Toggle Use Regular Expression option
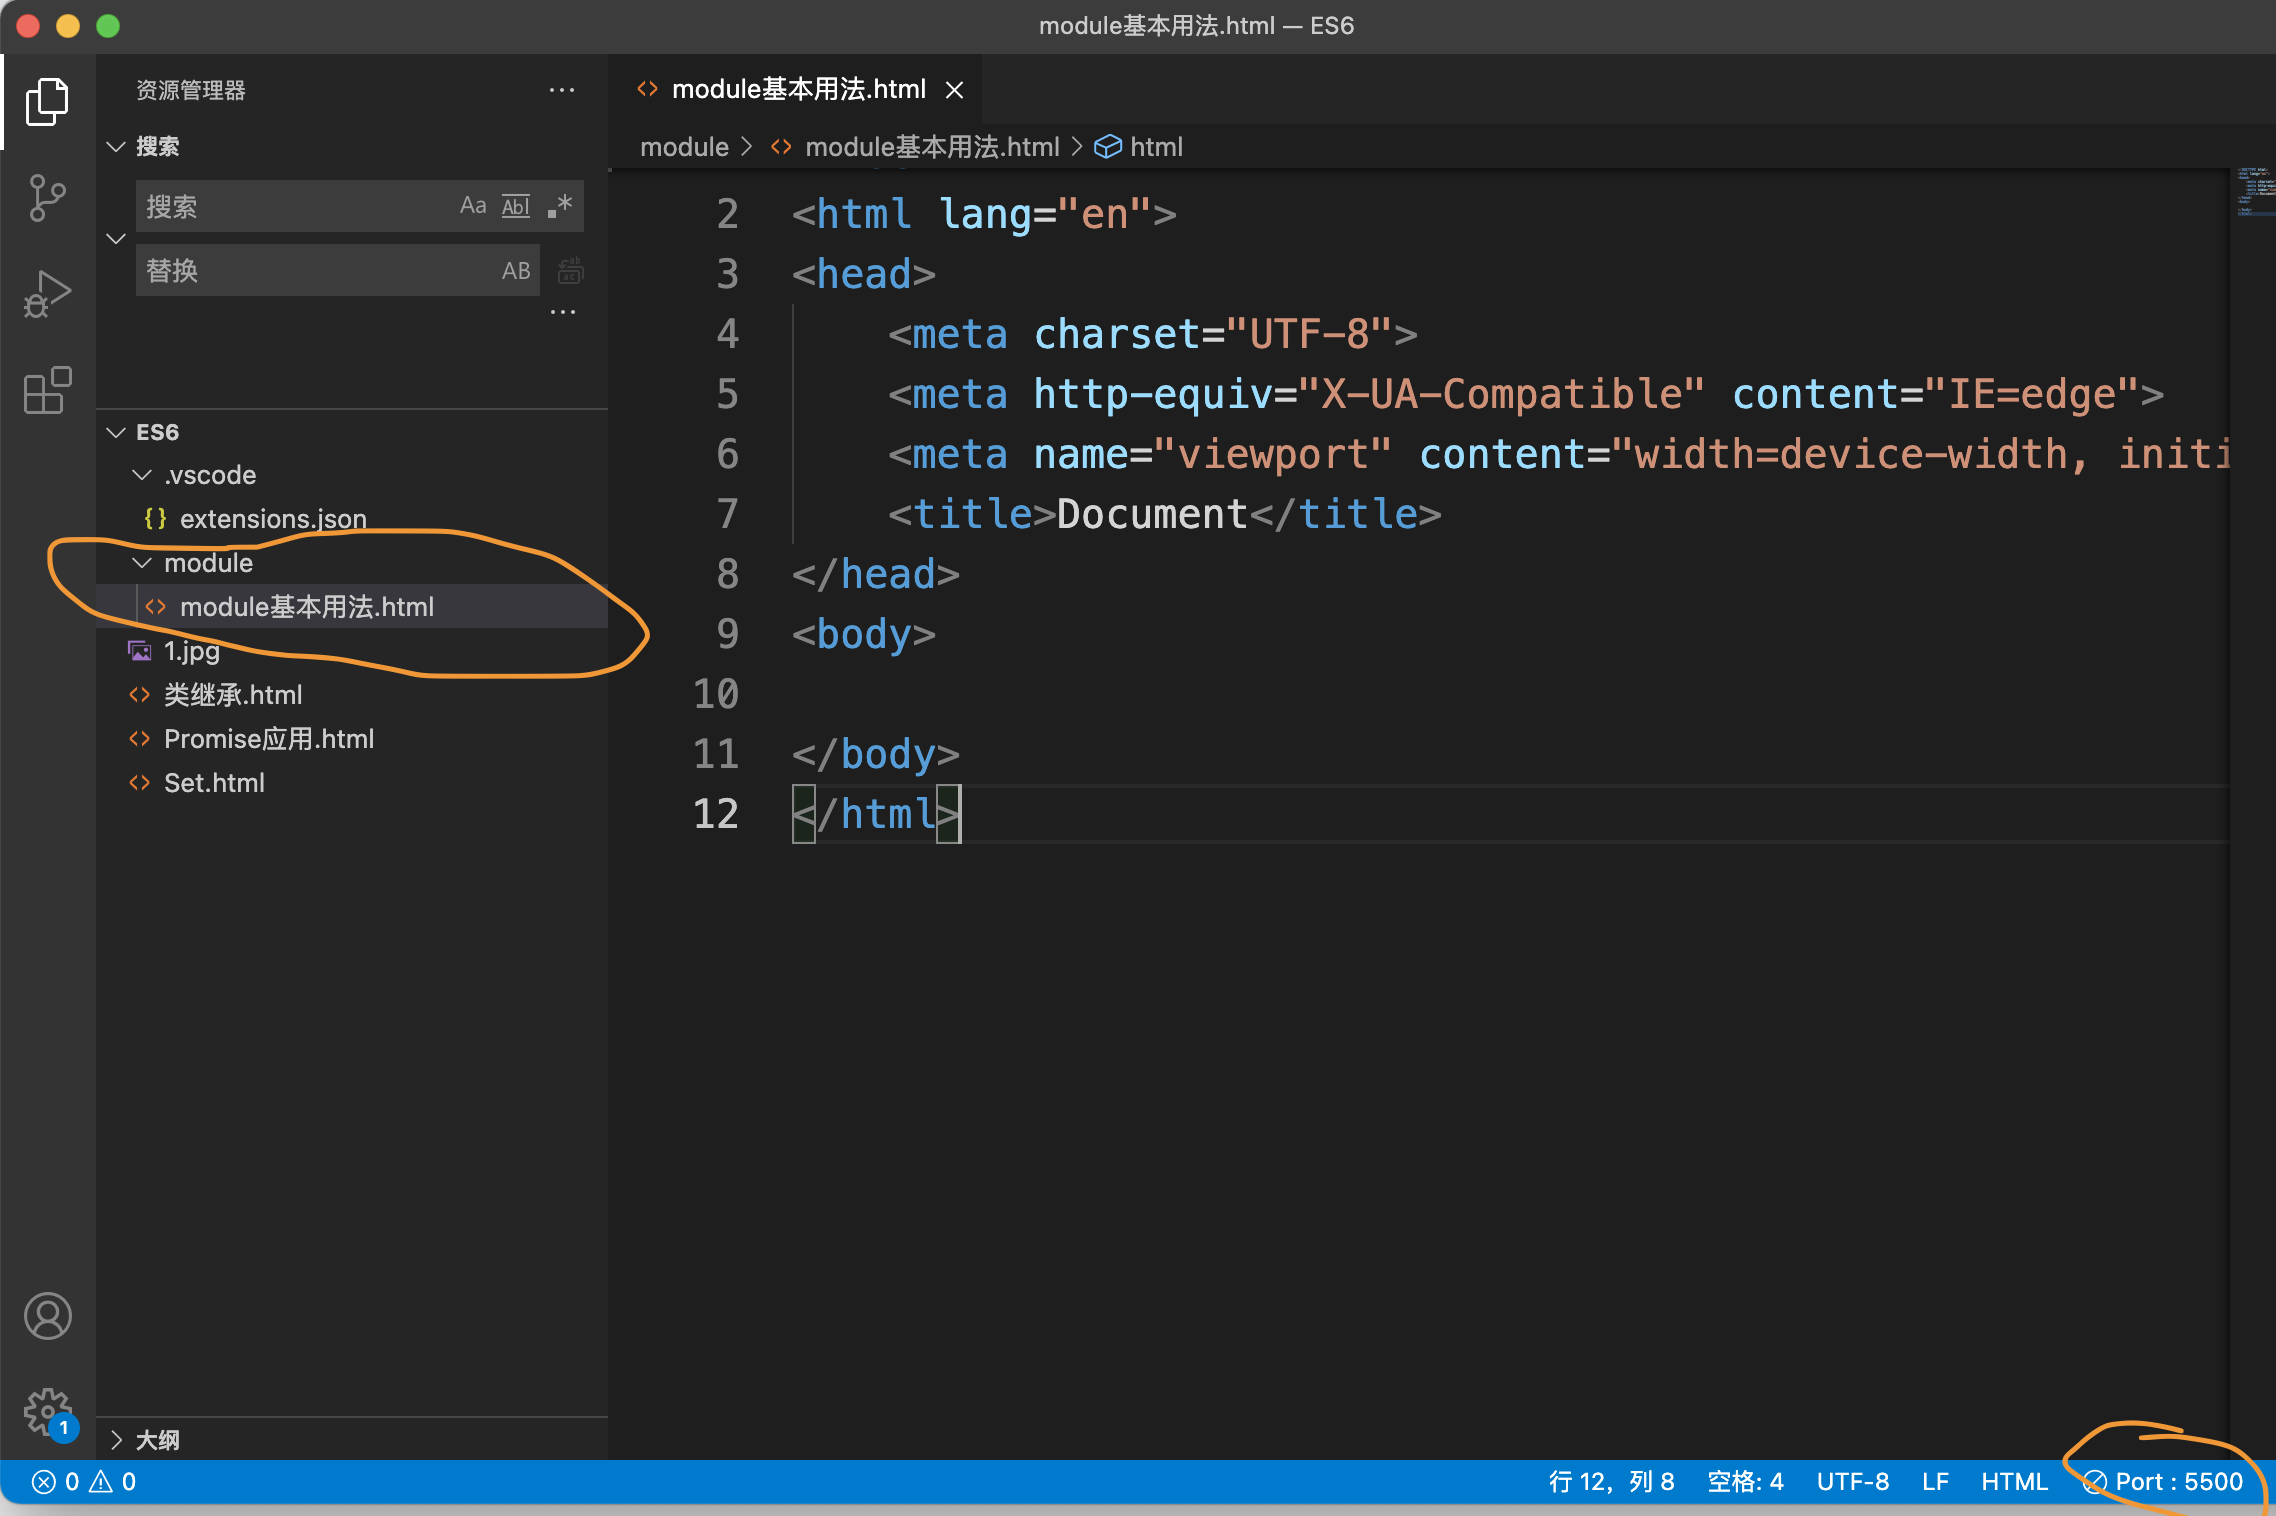The width and height of the screenshot is (2276, 1516). (560, 206)
